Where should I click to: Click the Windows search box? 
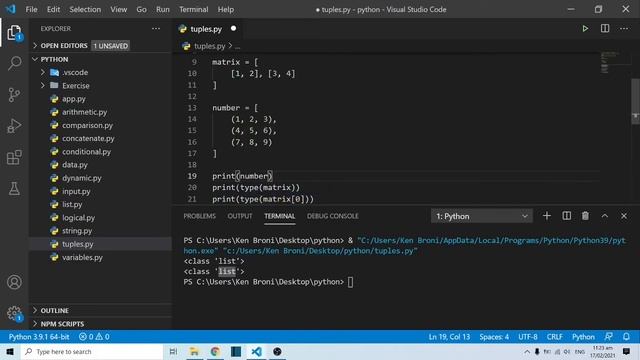(91, 351)
